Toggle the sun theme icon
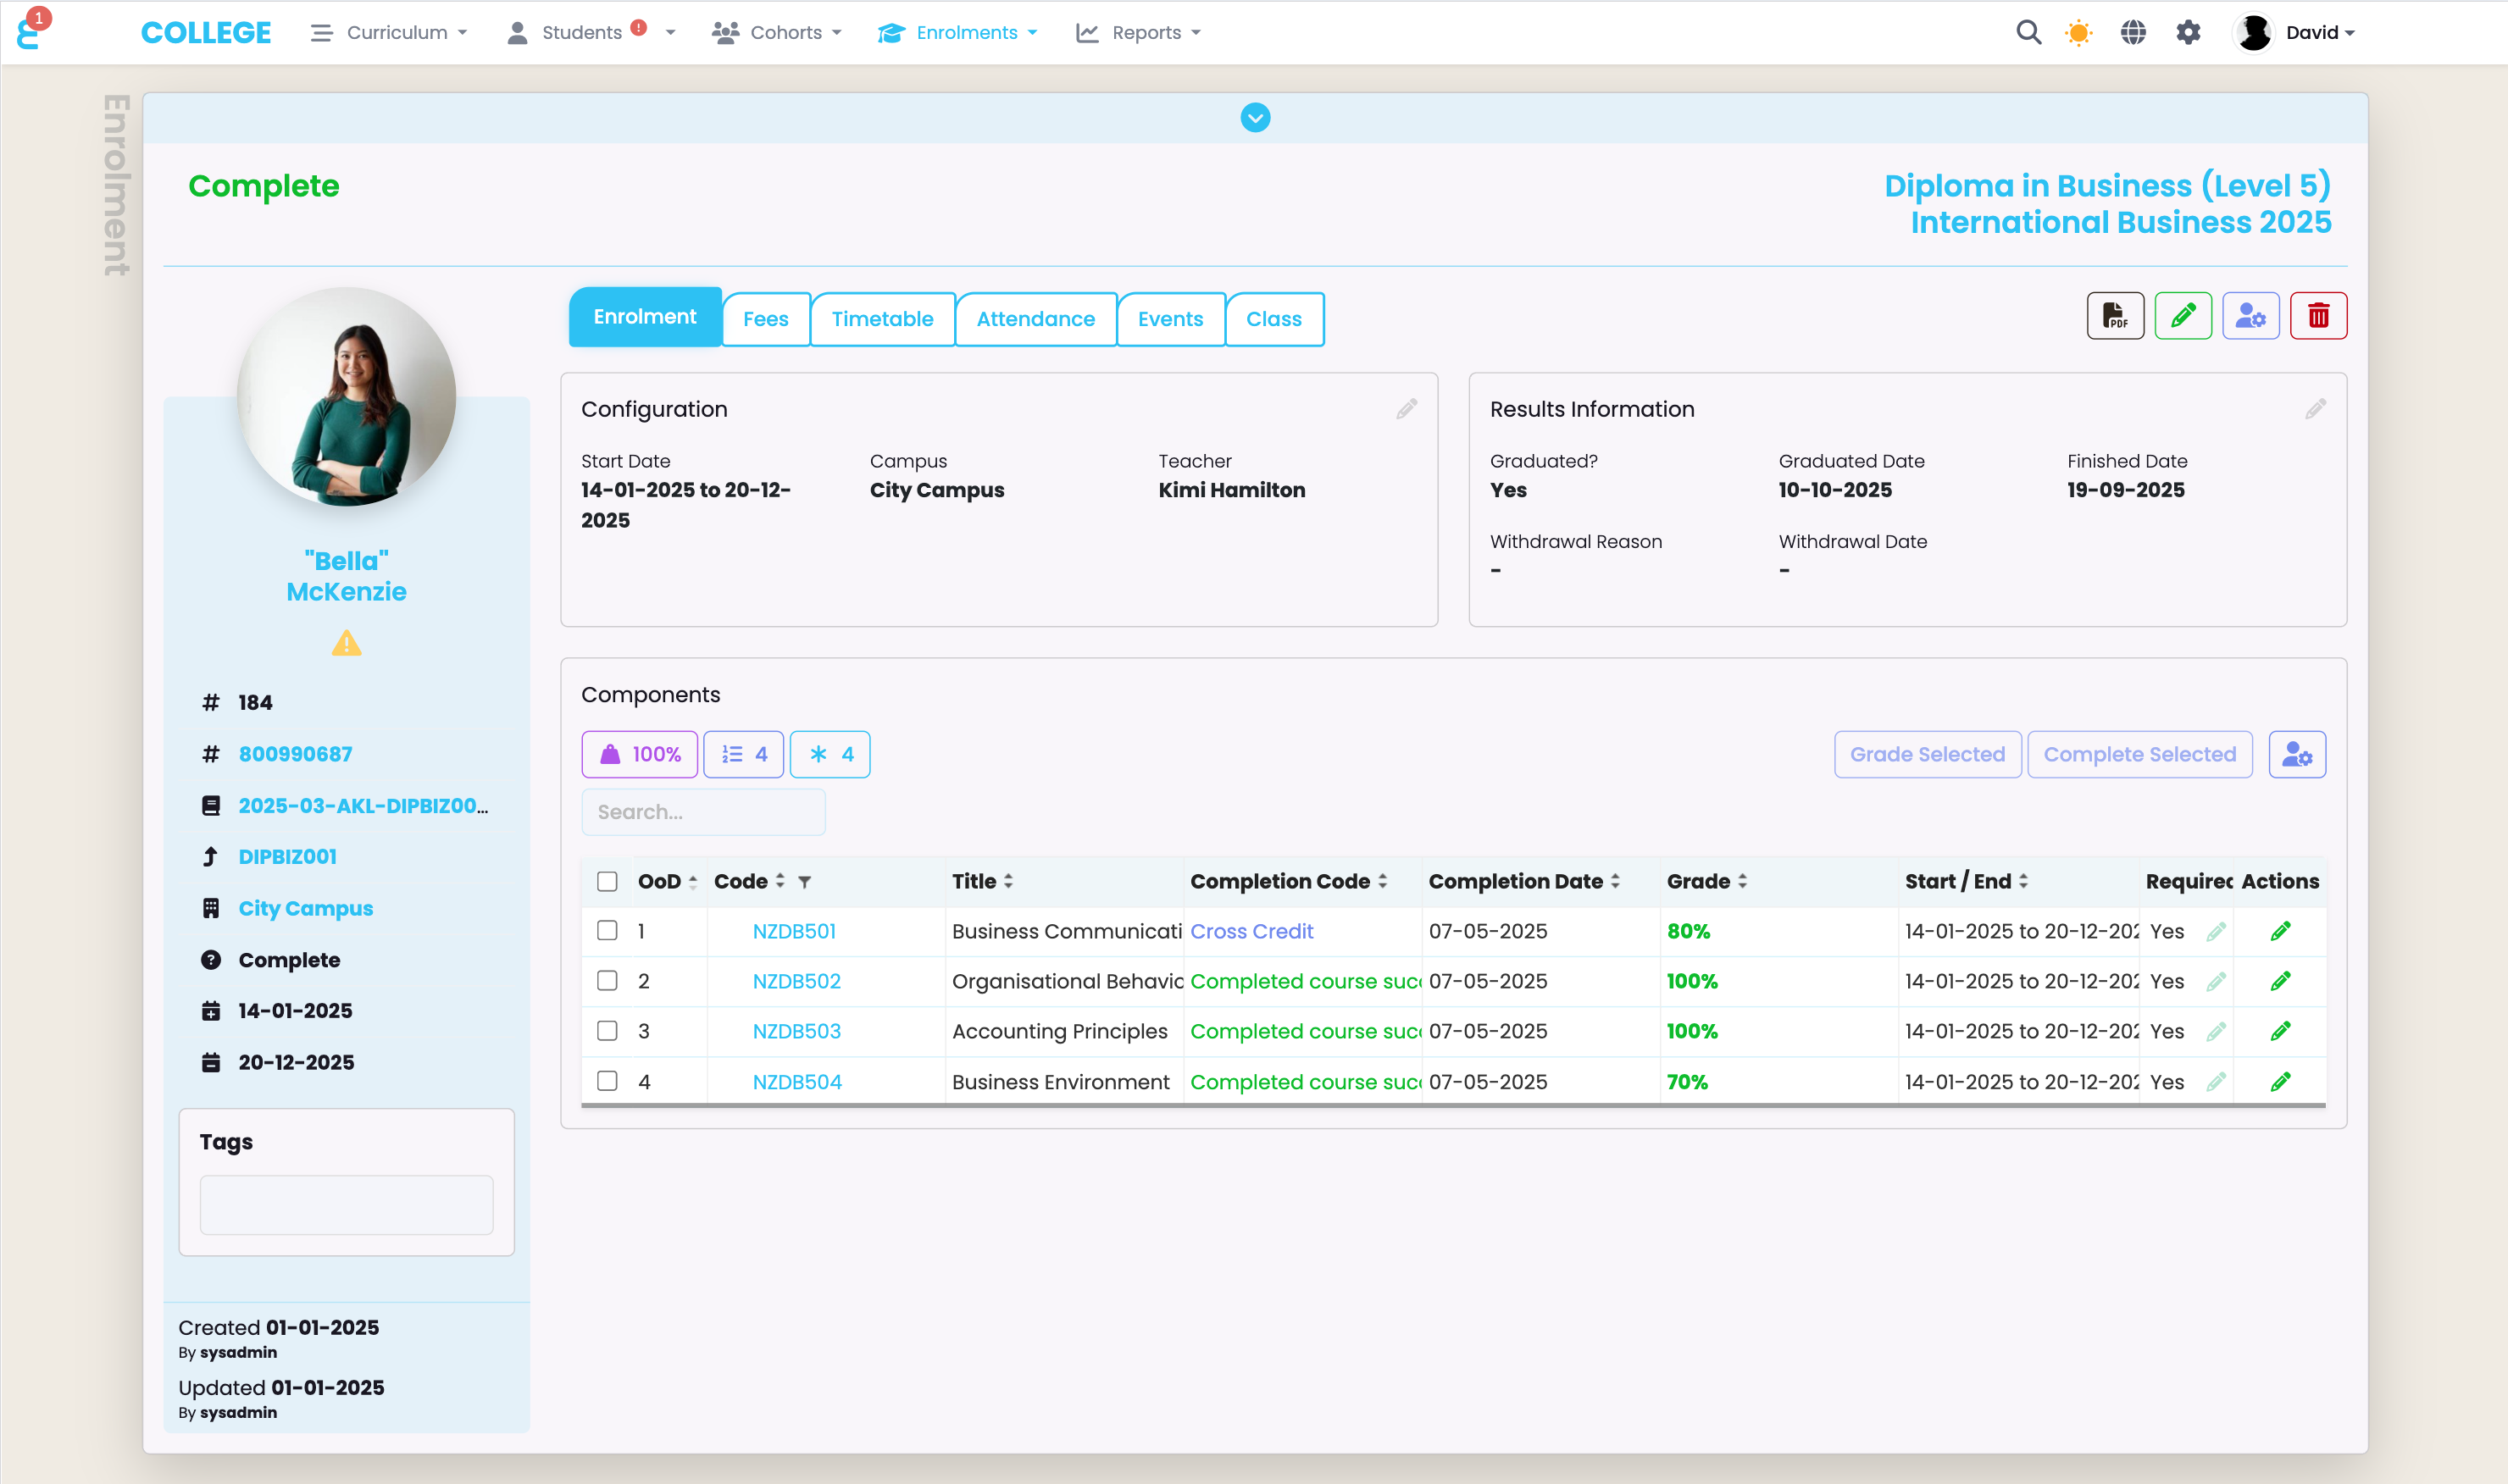Viewport: 2508px width, 1484px height. tap(2078, 33)
